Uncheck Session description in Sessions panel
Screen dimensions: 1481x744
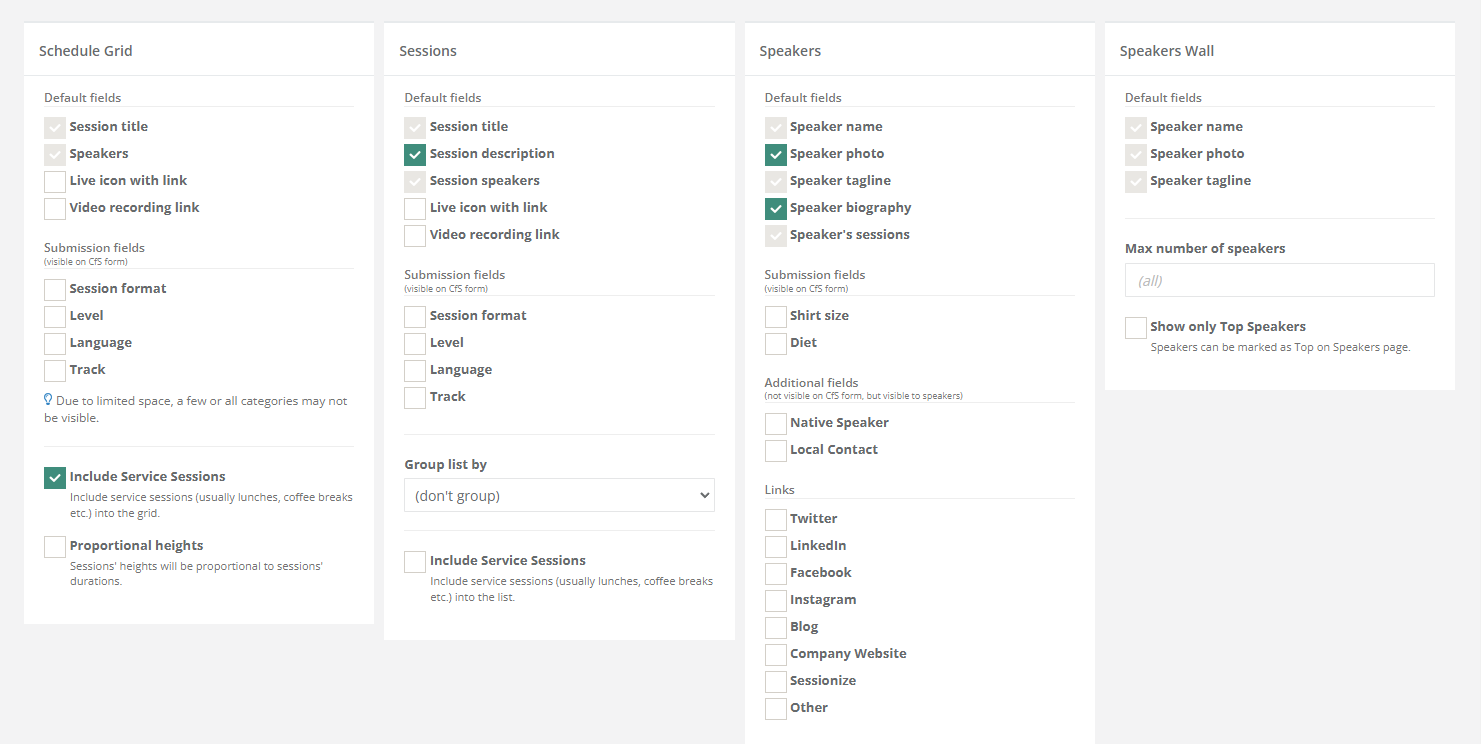(x=415, y=154)
